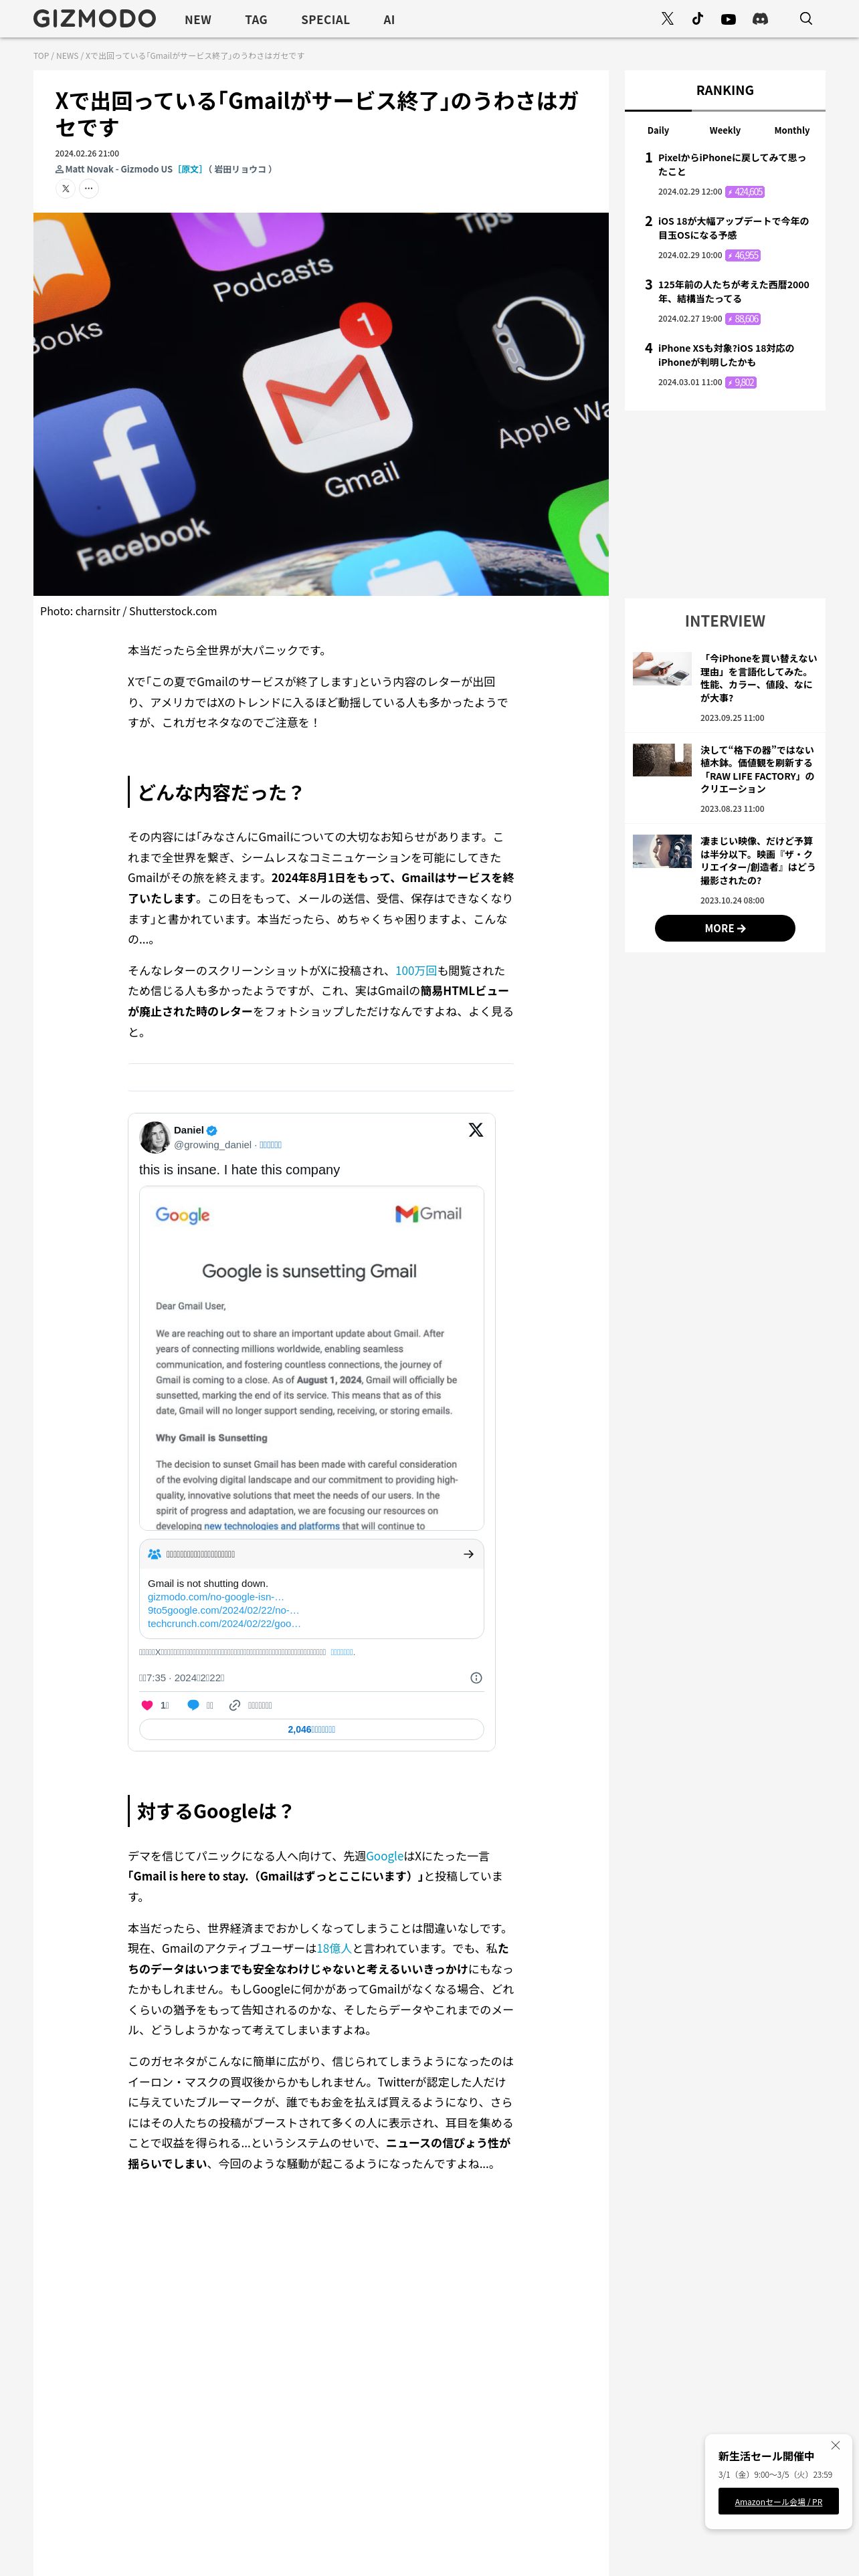
Task: Expand community note arrow in tweet
Action: pos(469,1554)
